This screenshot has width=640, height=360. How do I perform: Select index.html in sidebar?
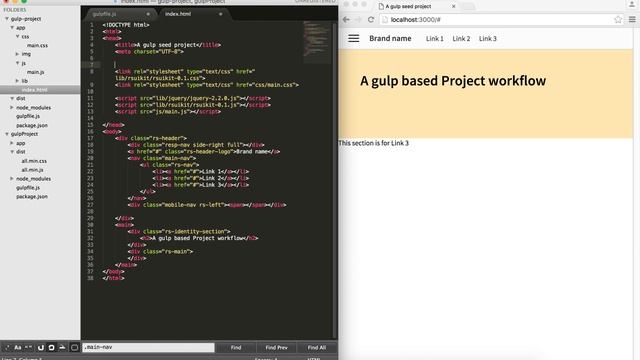[x=34, y=89]
